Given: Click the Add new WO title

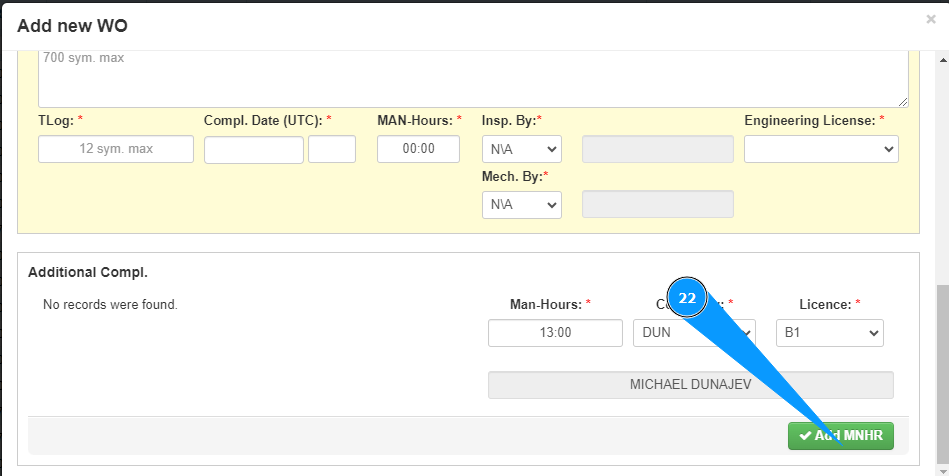Looking at the screenshot, I should point(72,26).
